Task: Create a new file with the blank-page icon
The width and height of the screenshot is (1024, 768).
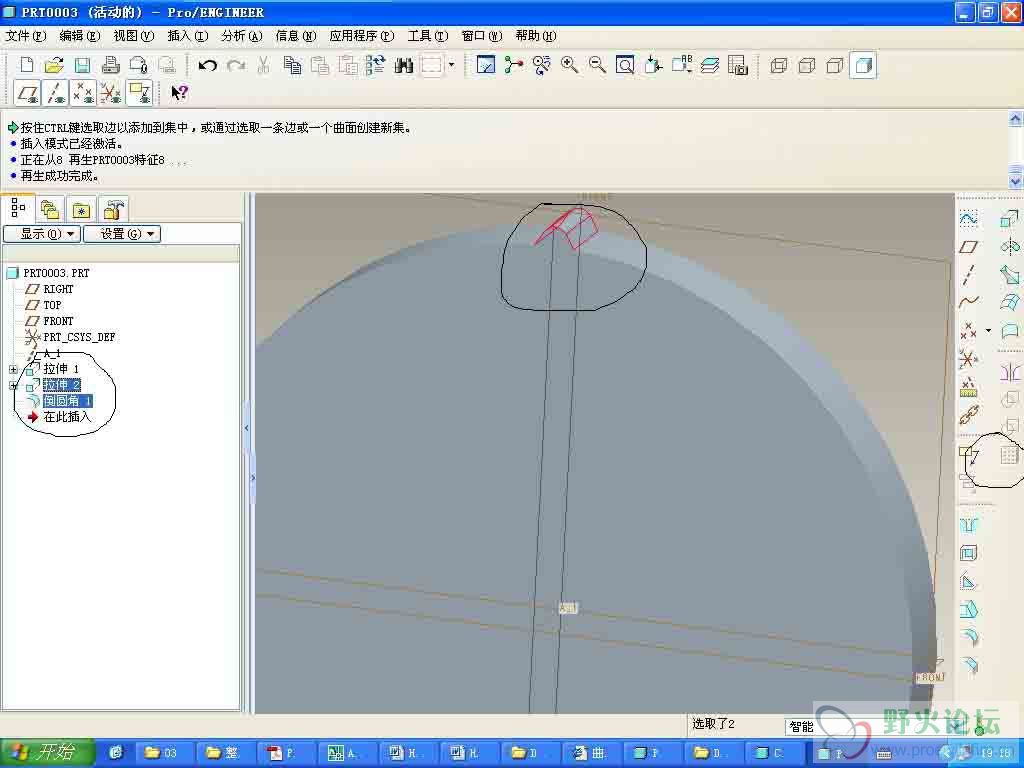Action: click(27, 65)
